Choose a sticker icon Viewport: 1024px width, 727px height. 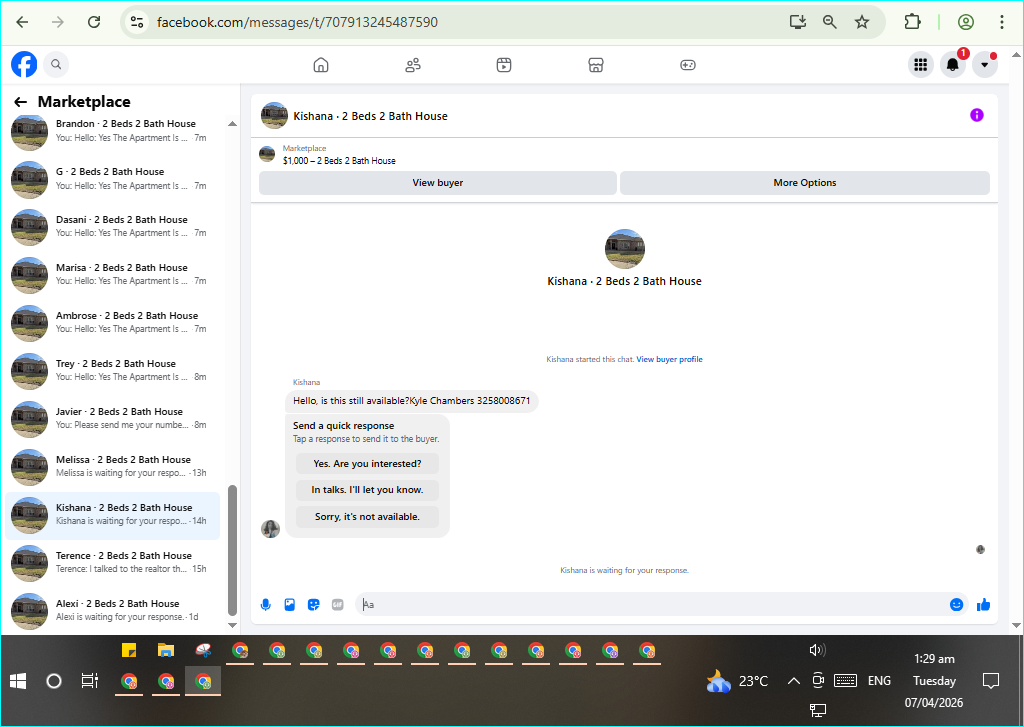click(x=313, y=605)
